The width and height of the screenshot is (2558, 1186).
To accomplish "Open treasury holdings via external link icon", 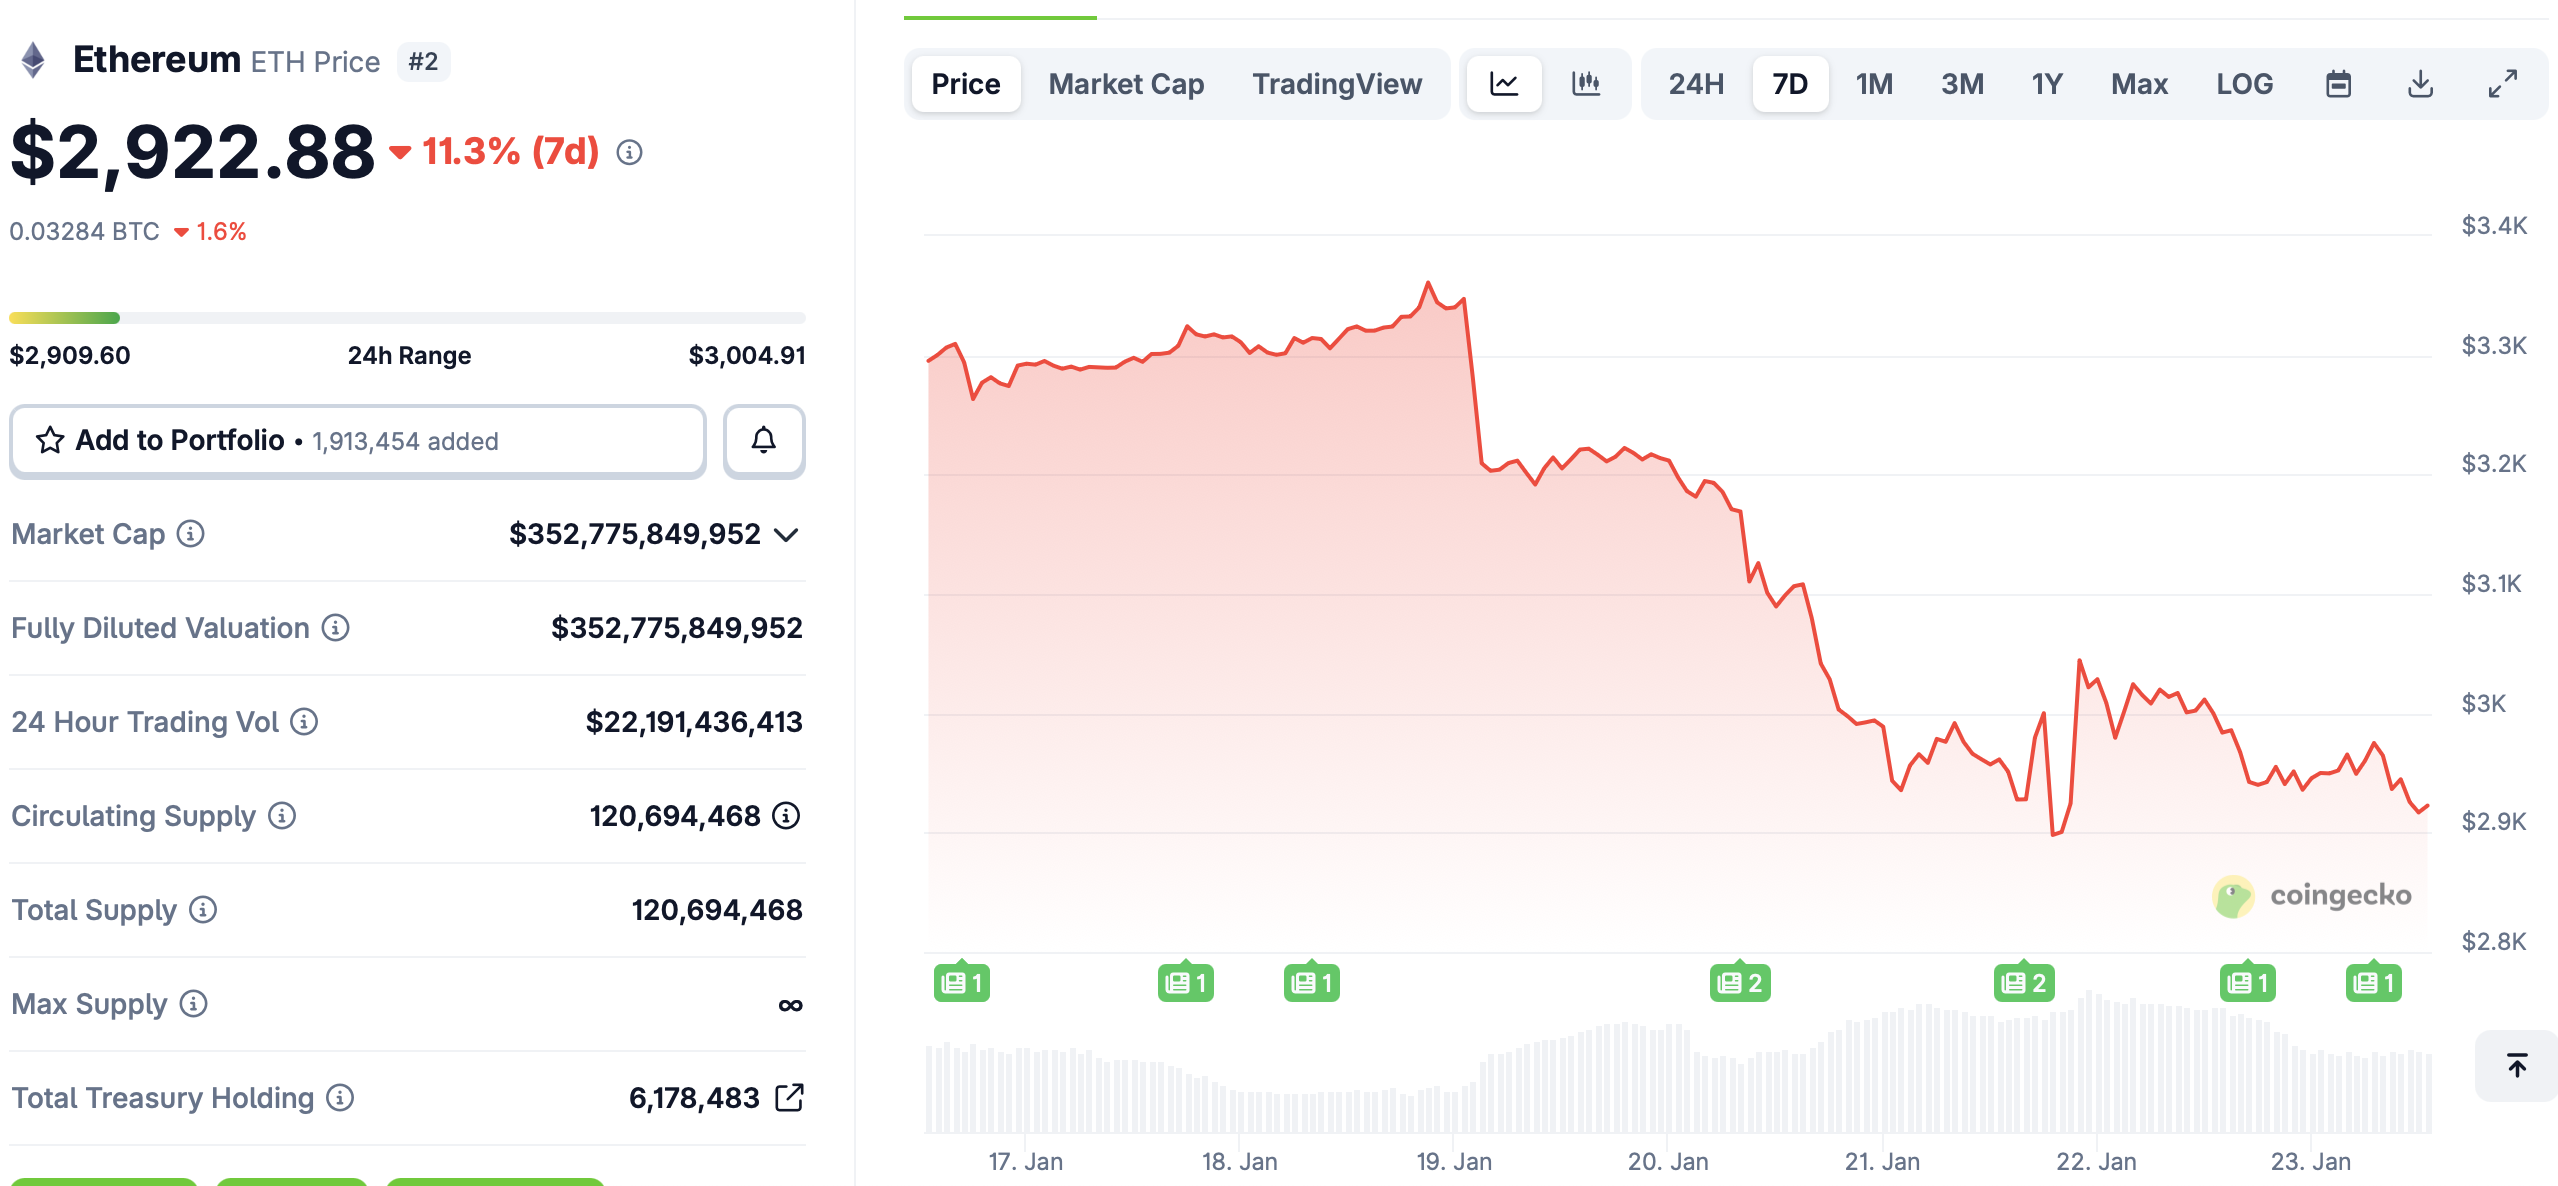I will tap(789, 1097).
